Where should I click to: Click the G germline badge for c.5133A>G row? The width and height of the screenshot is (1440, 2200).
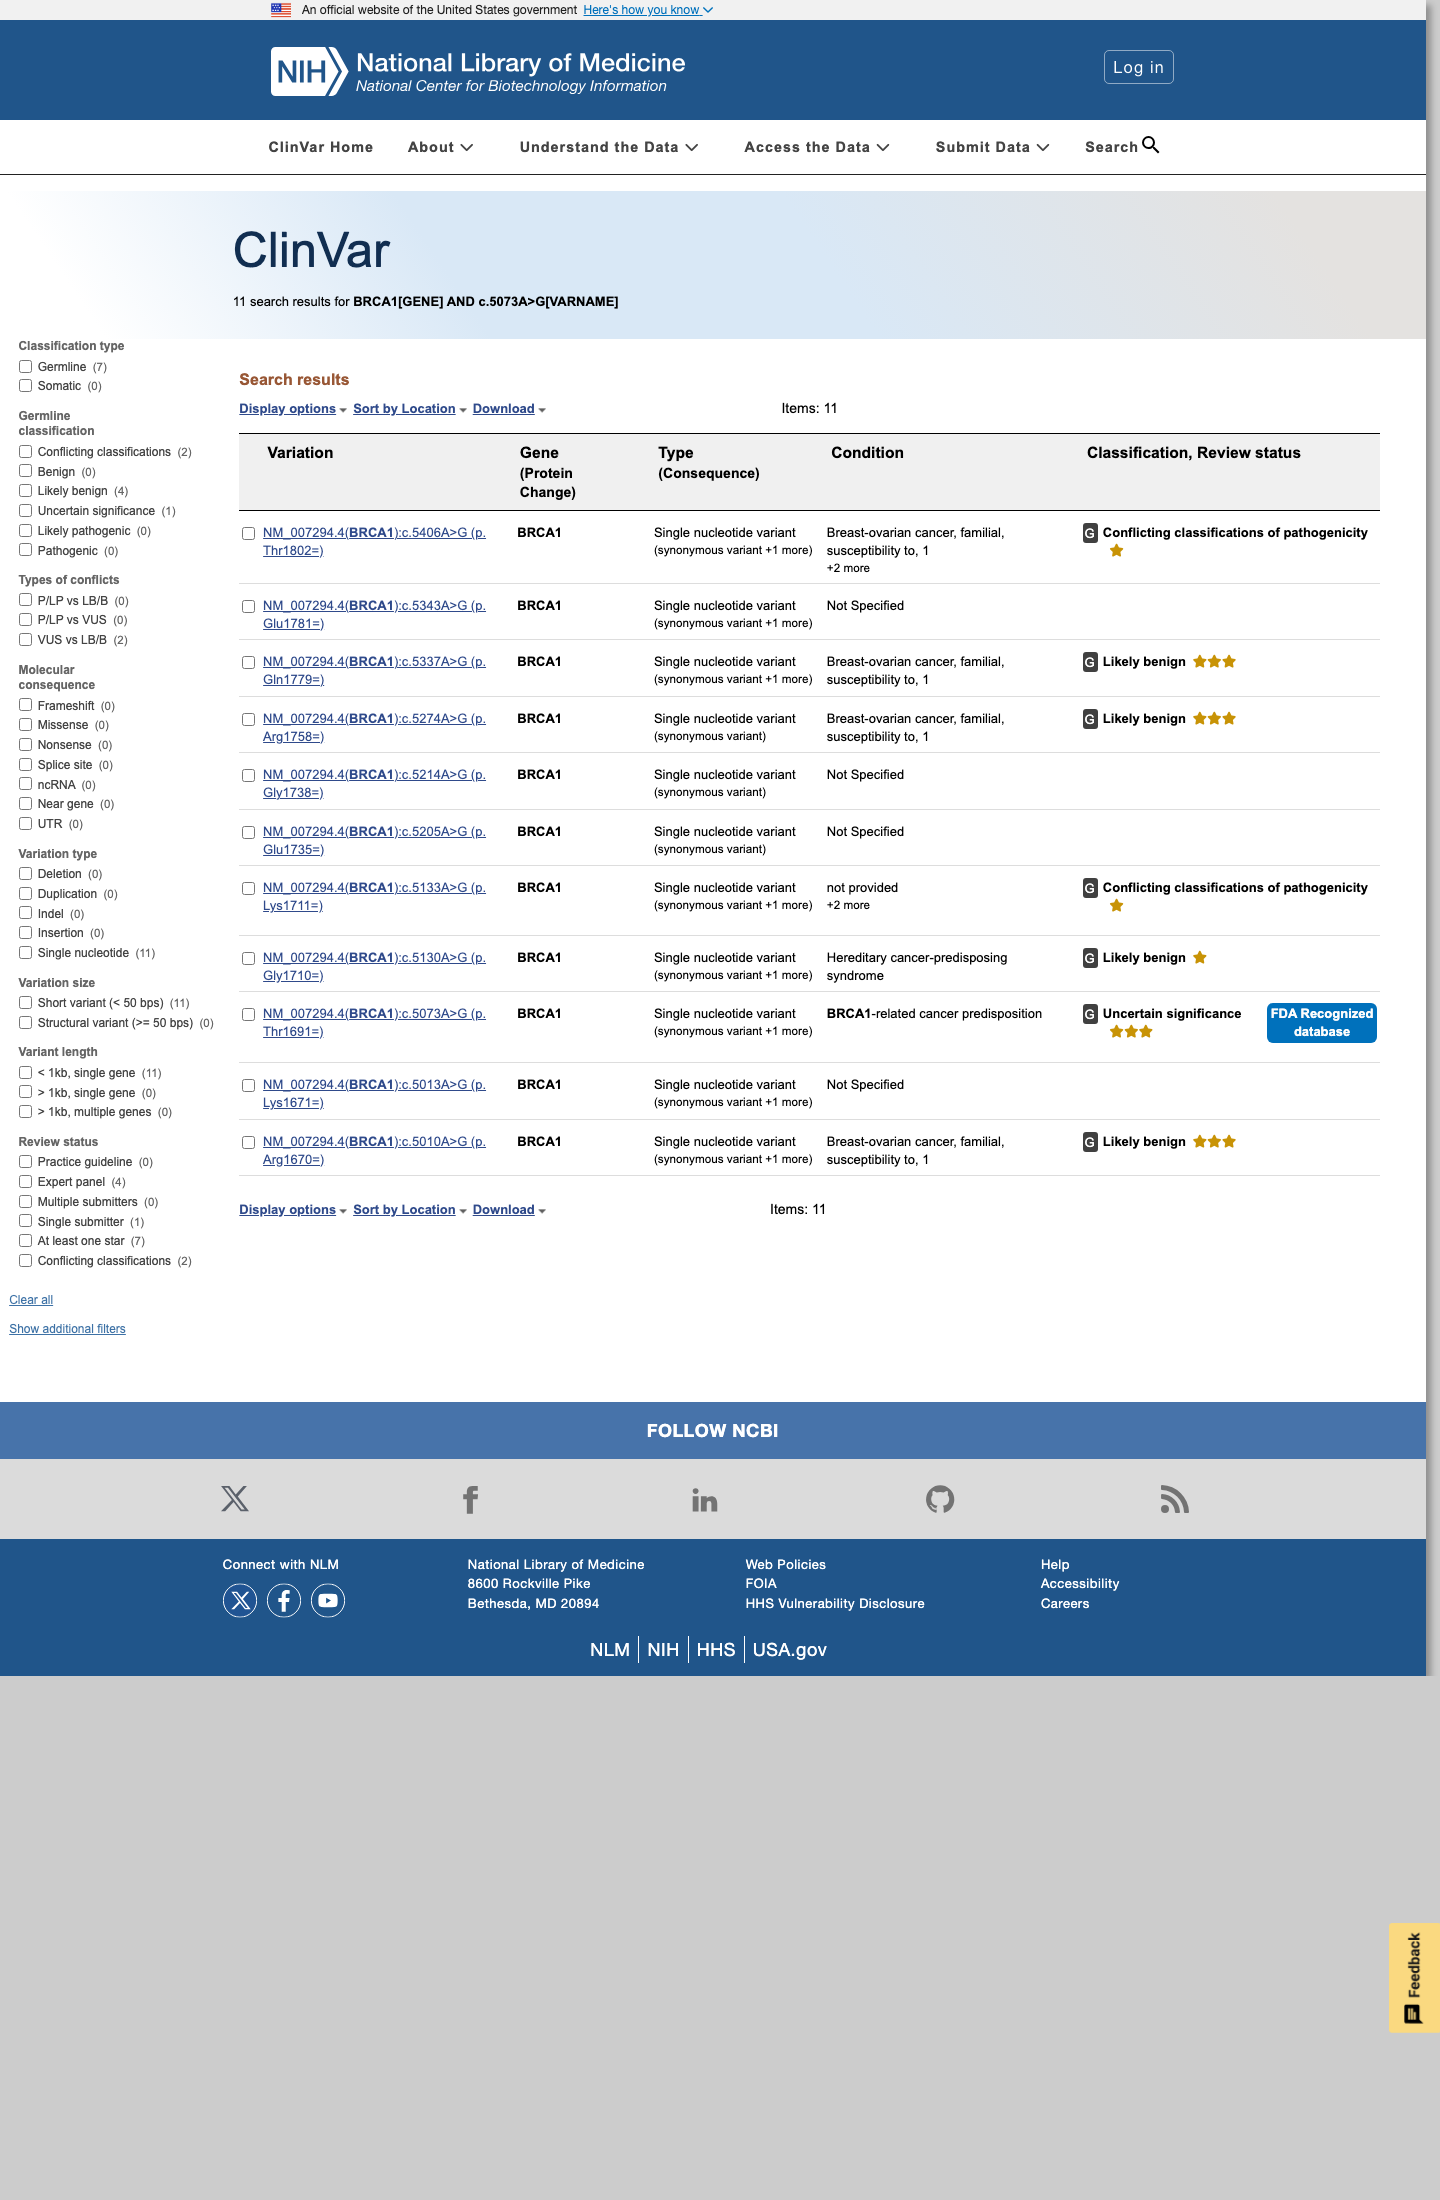(1090, 888)
